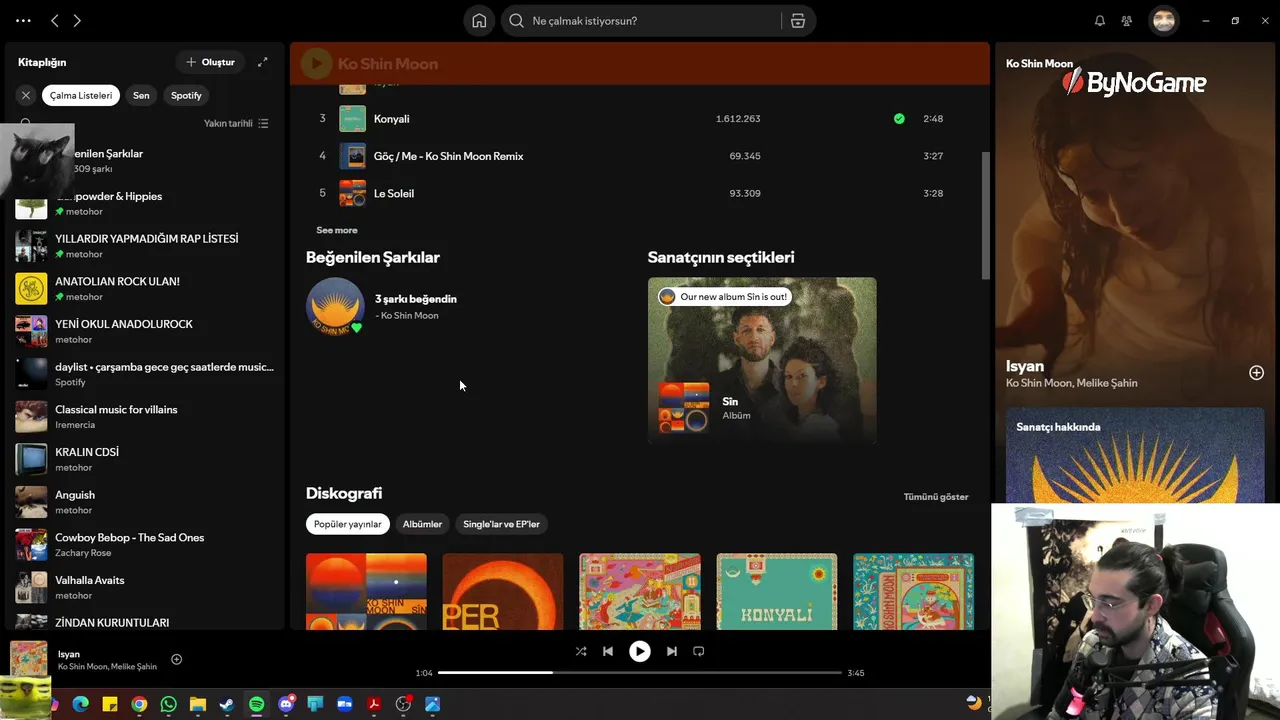Open File Explorer from taskbar
The image size is (1280, 720).
point(198,705)
